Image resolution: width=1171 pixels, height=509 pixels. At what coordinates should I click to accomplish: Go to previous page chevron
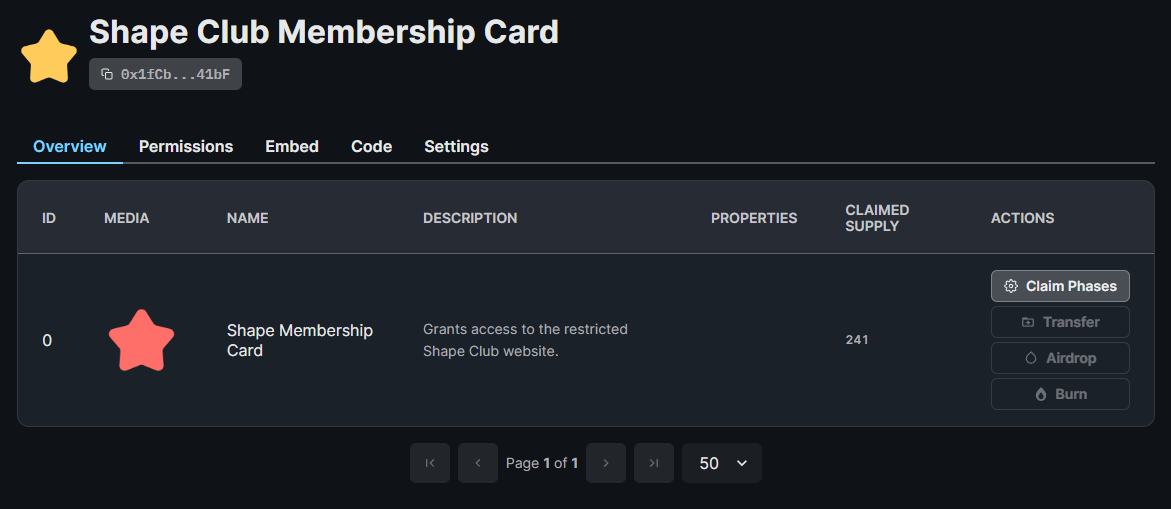click(478, 463)
